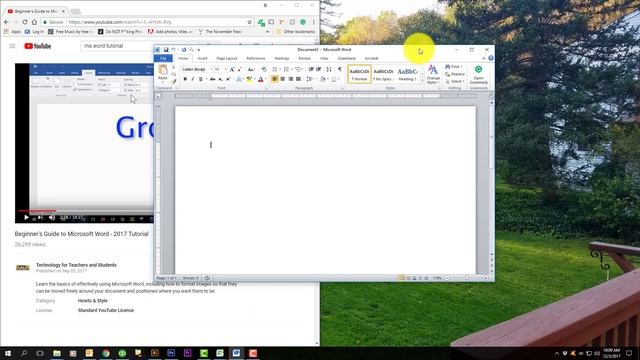
Task: Click the Chrome address bar URL
Action: [120, 22]
